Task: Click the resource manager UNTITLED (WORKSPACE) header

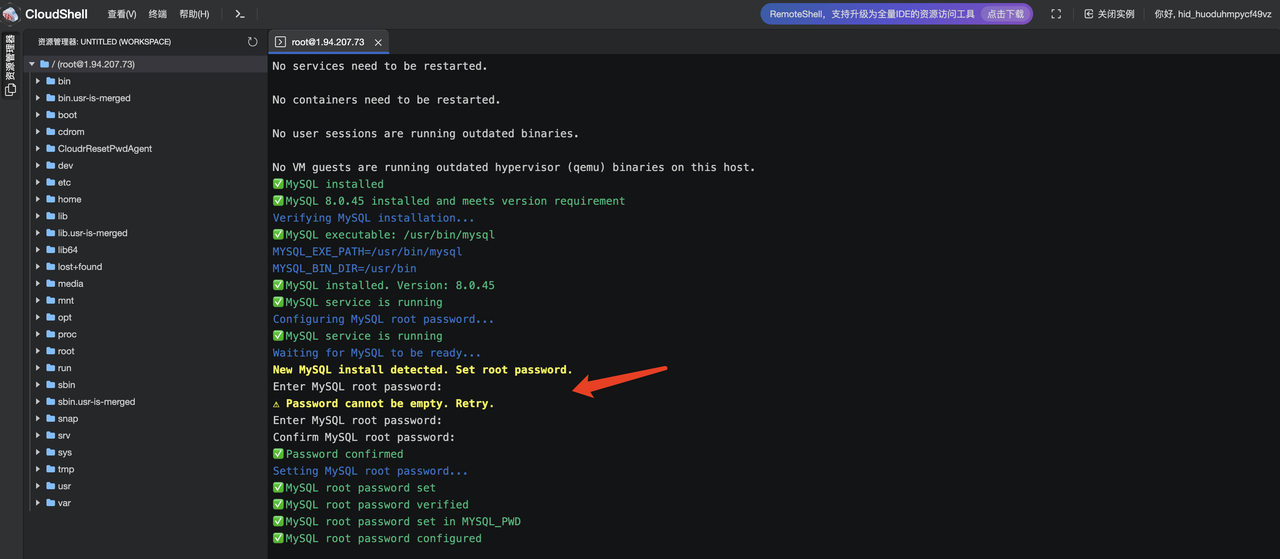Action: (x=104, y=42)
